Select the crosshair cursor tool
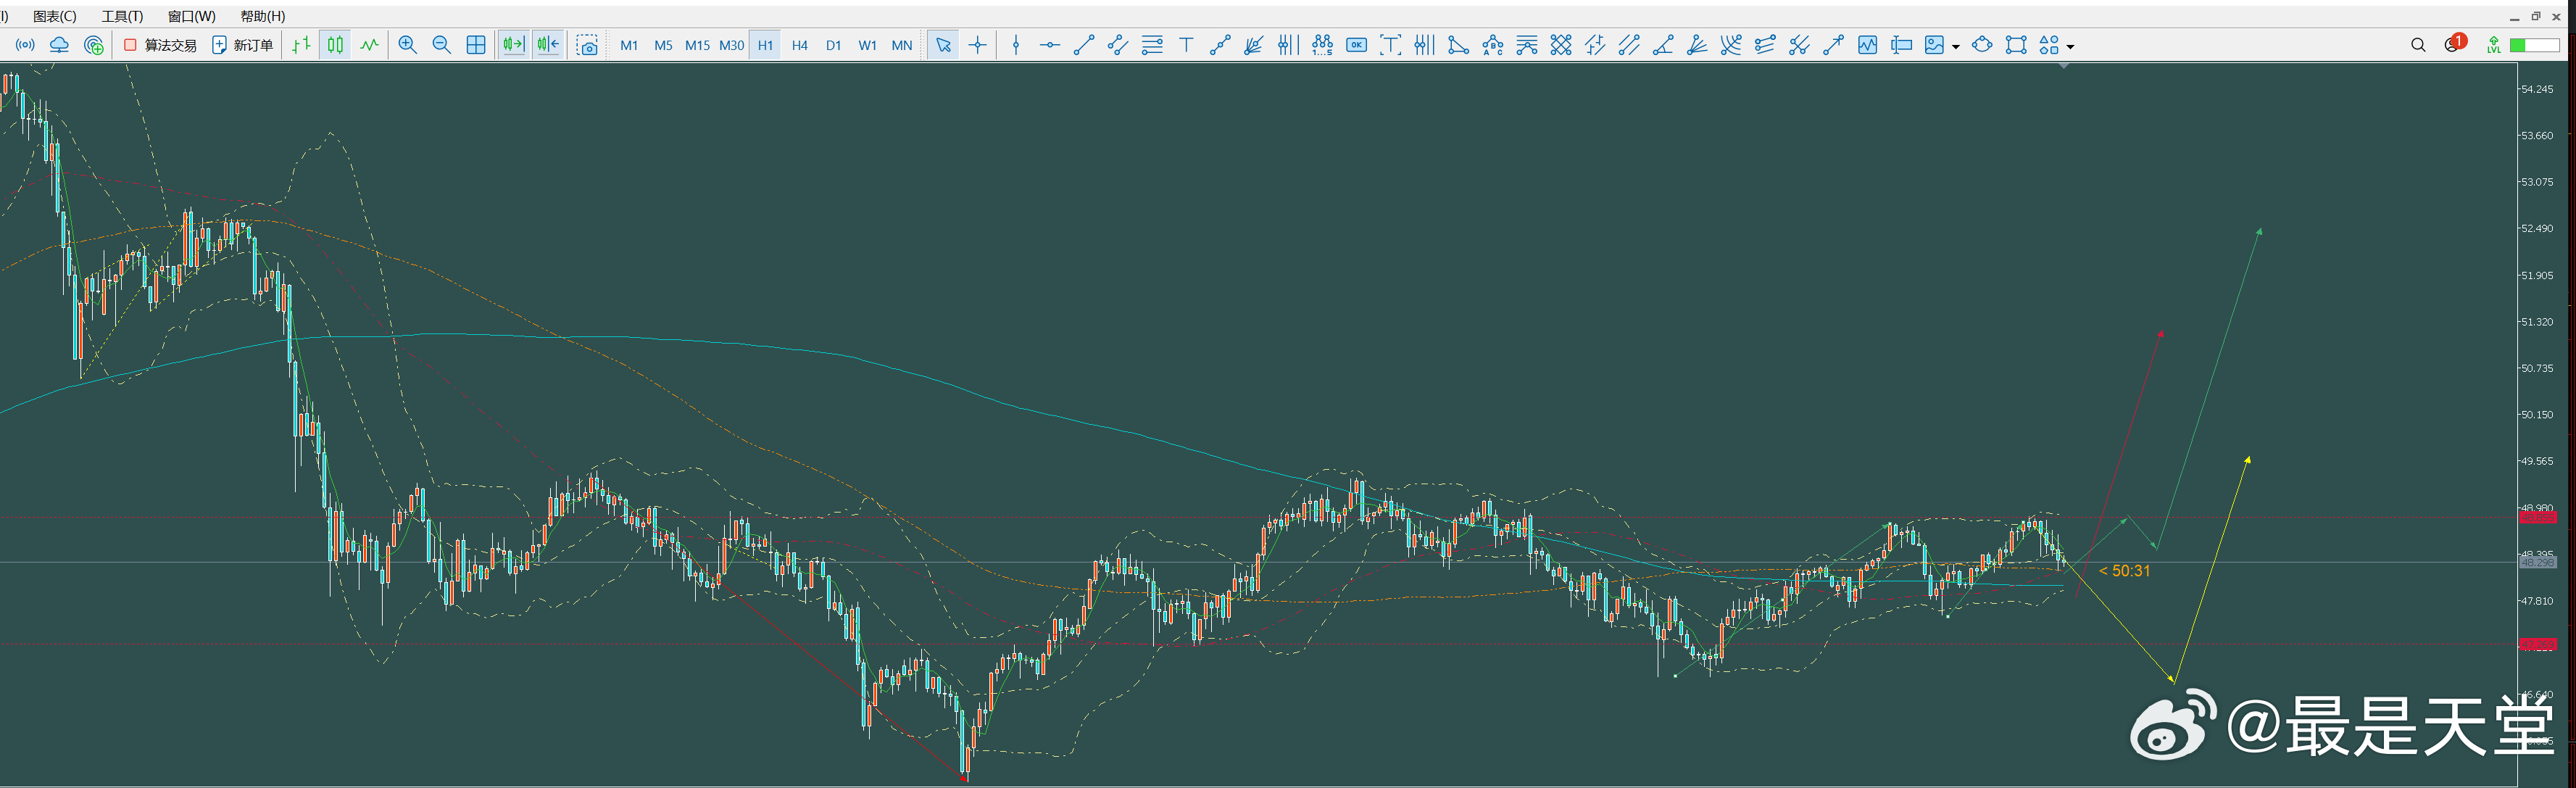 tap(977, 45)
